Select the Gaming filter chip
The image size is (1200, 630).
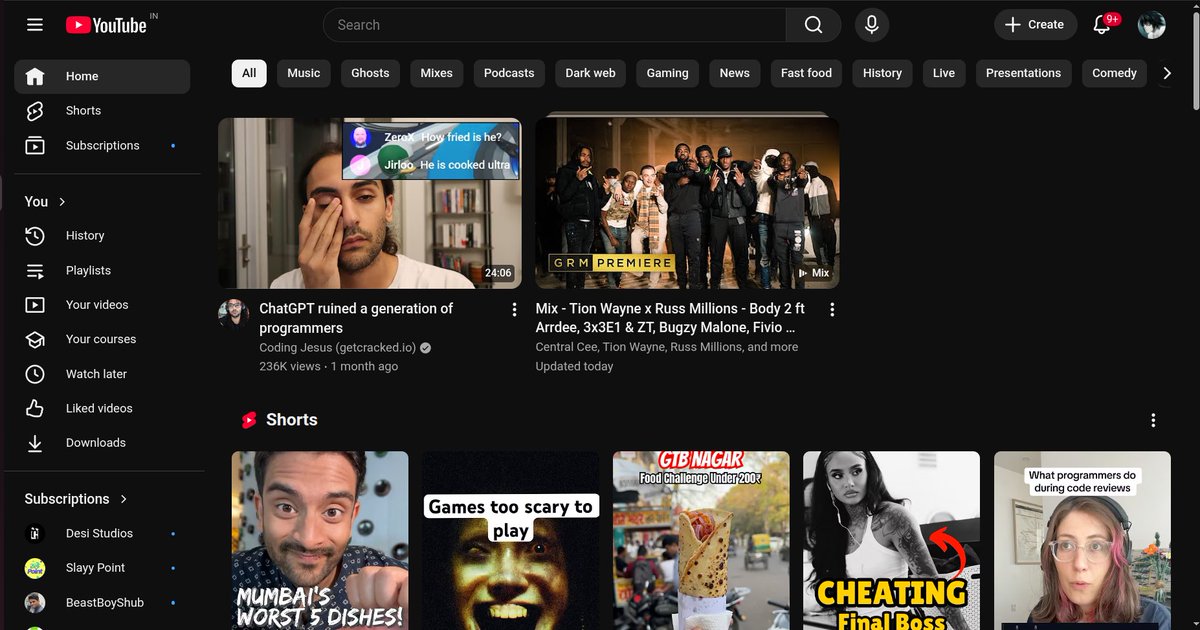click(x=667, y=72)
